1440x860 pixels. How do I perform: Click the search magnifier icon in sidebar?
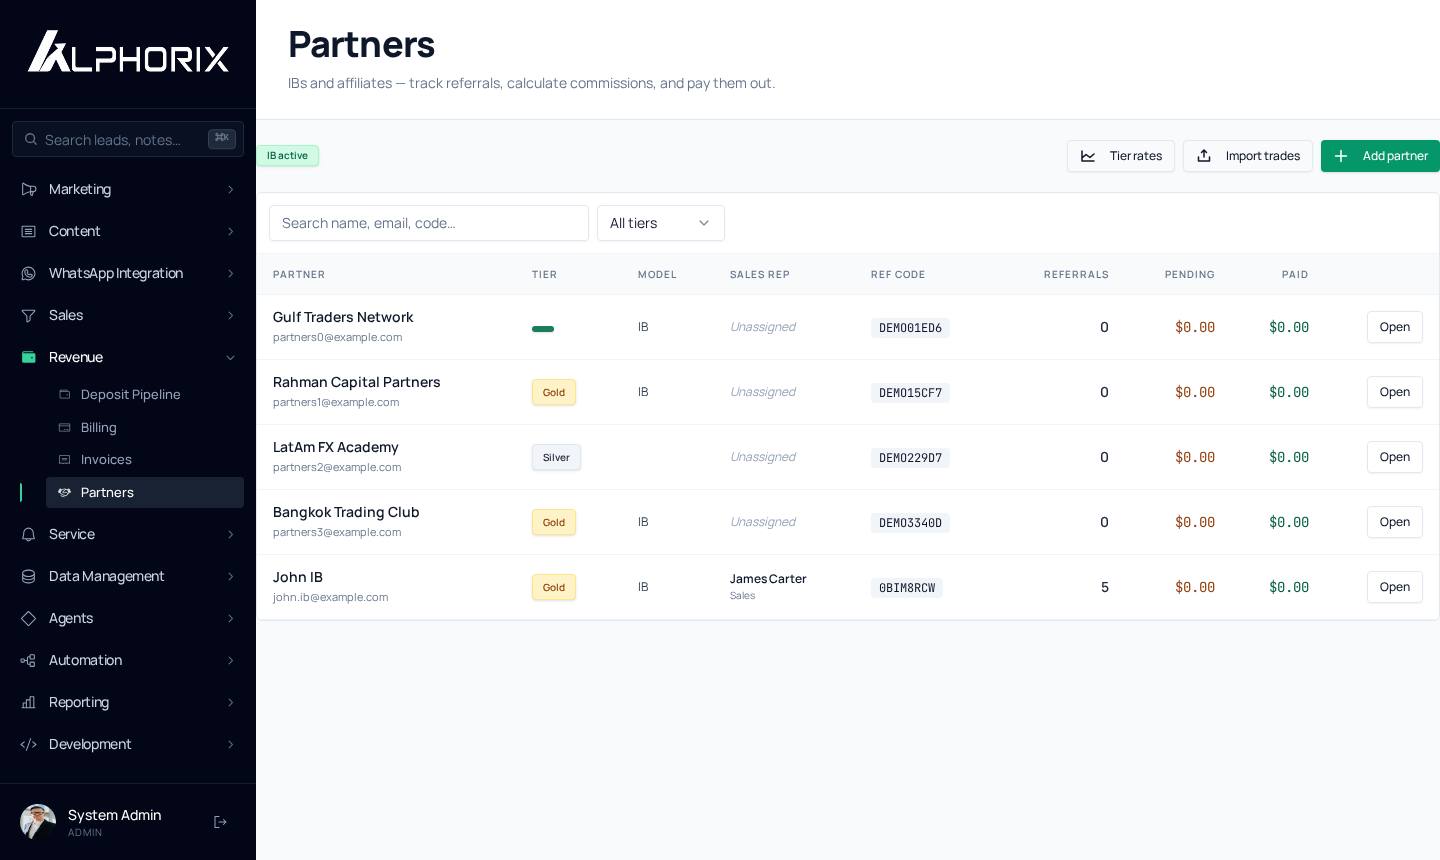tap(31, 140)
